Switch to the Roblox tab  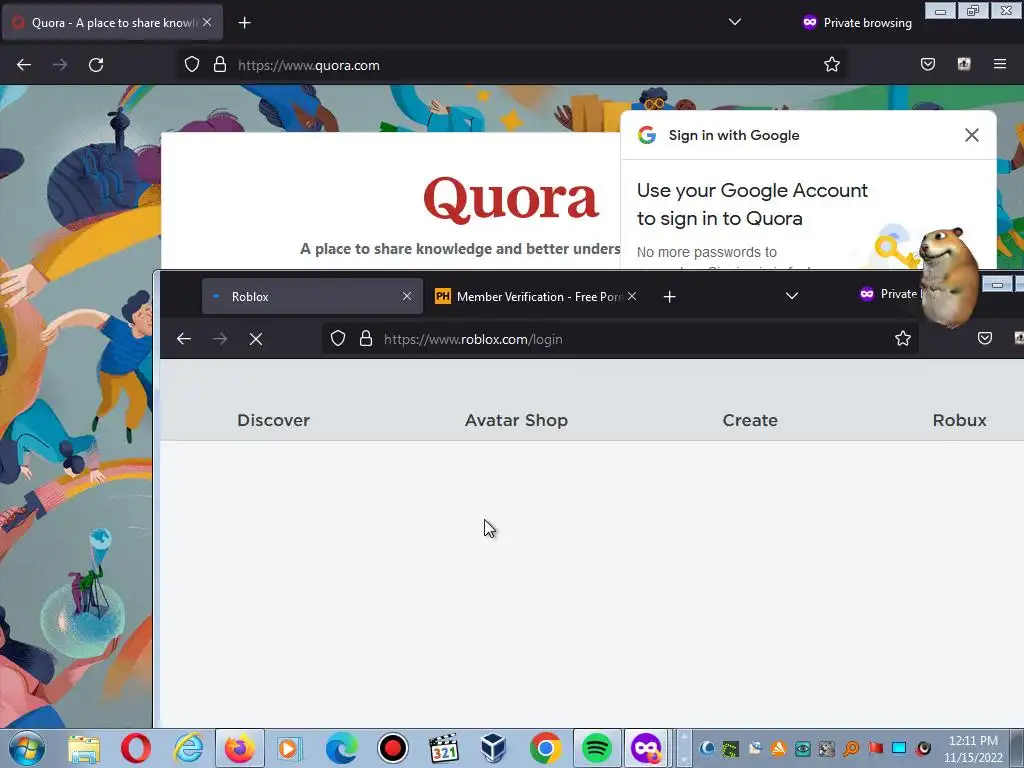[x=312, y=296]
